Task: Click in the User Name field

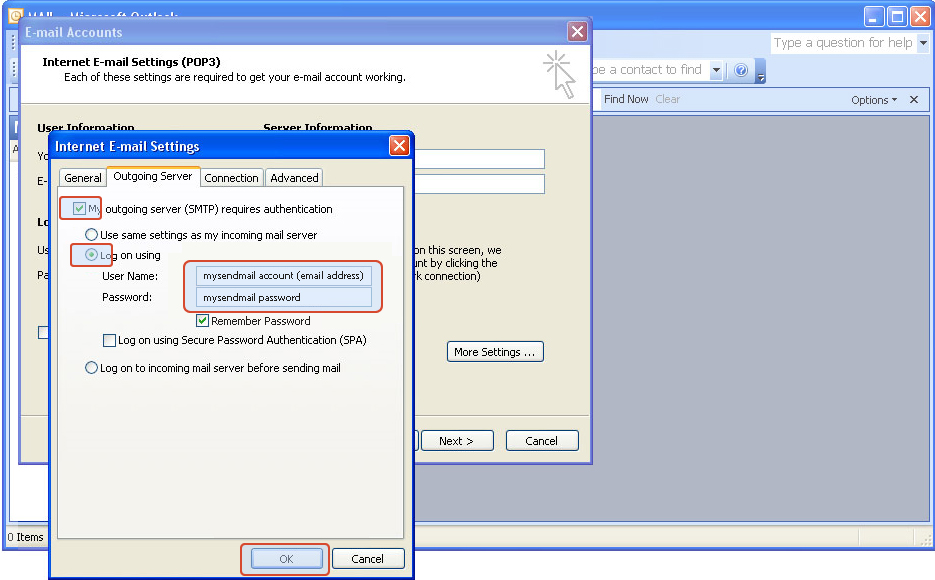Action: pyautogui.click(x=284, y=276)
